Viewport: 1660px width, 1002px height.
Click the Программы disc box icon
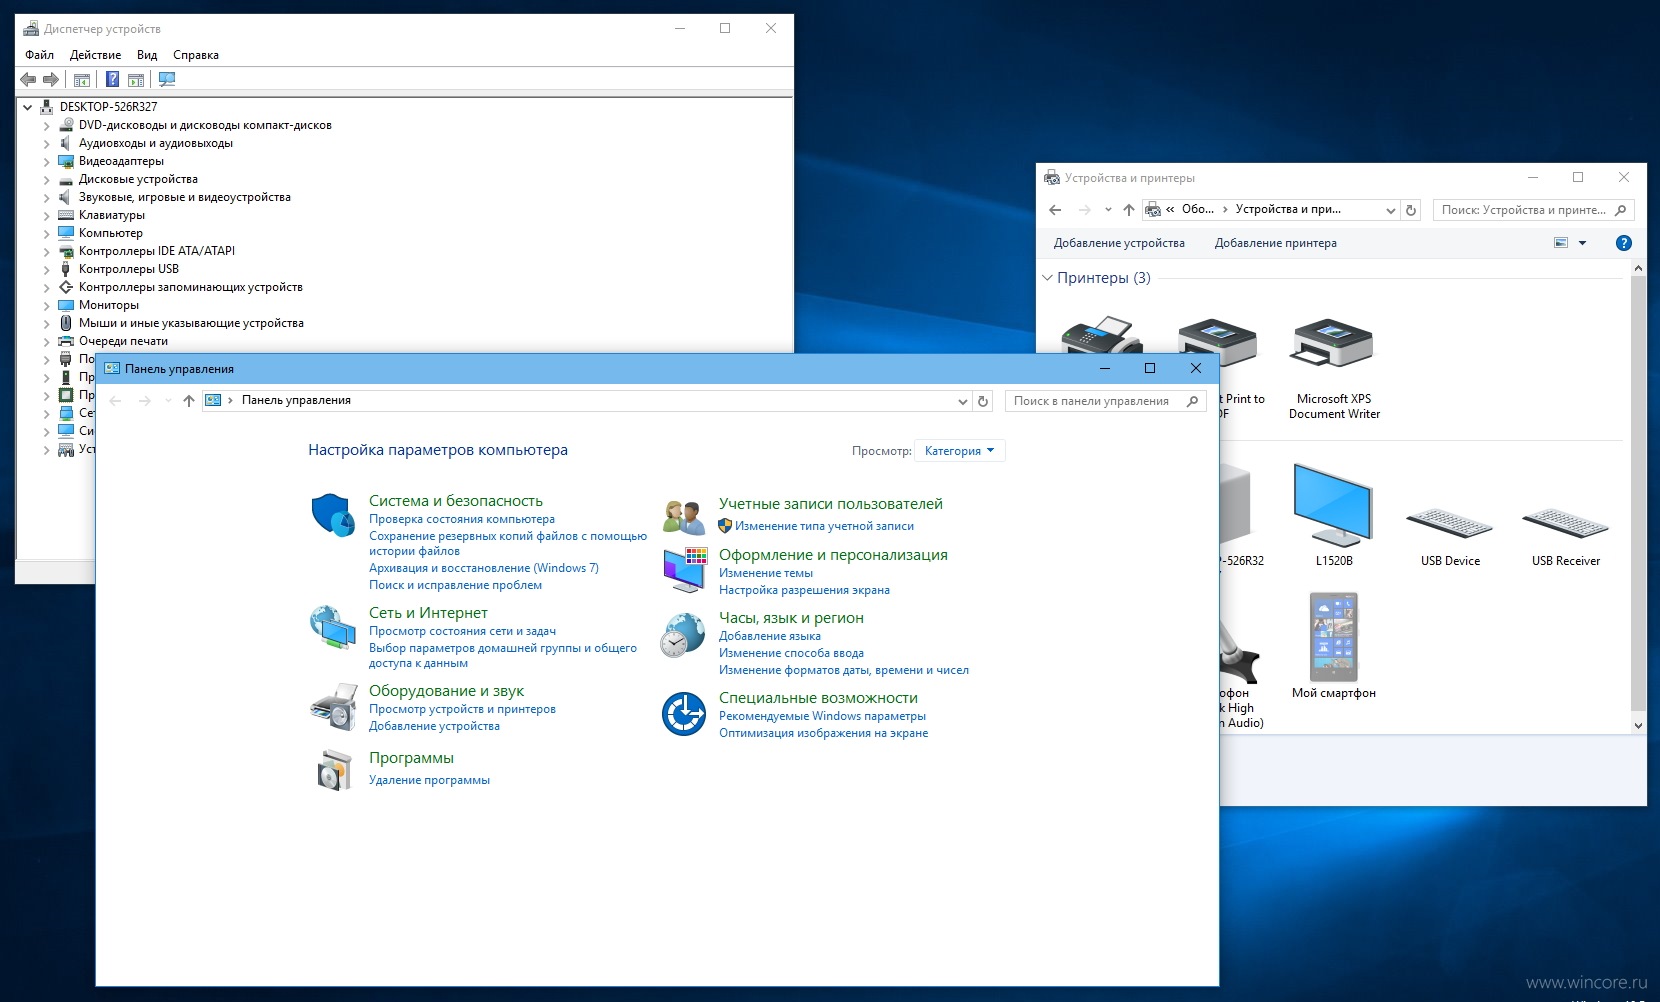(x=335, y=770)
